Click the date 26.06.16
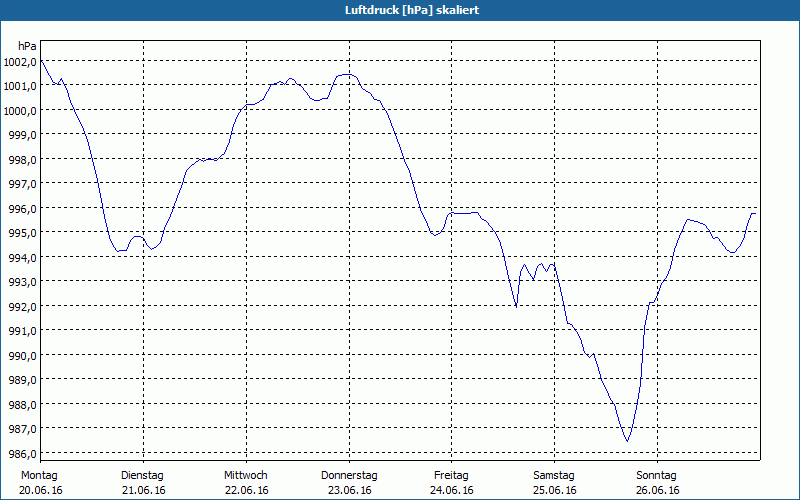This screenshot has height=500, width=800. point(658,490)
